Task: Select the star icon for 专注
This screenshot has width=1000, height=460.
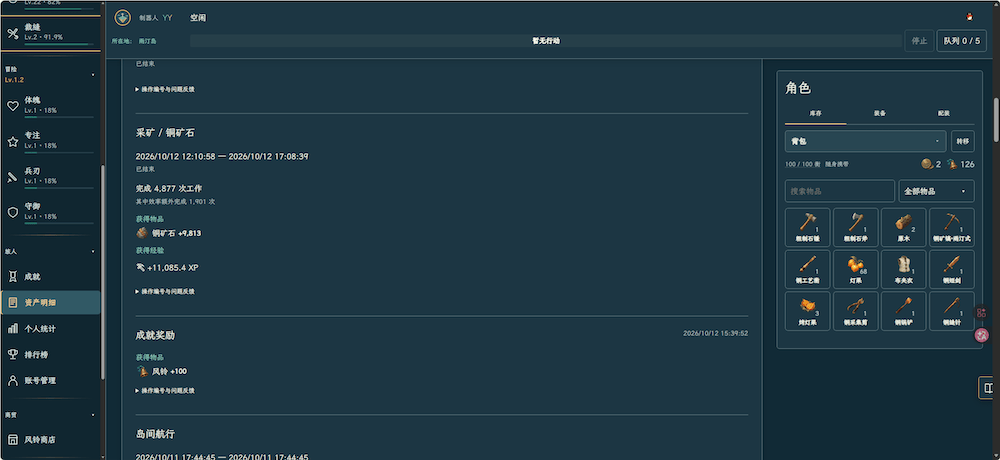Action: point(12,141)
